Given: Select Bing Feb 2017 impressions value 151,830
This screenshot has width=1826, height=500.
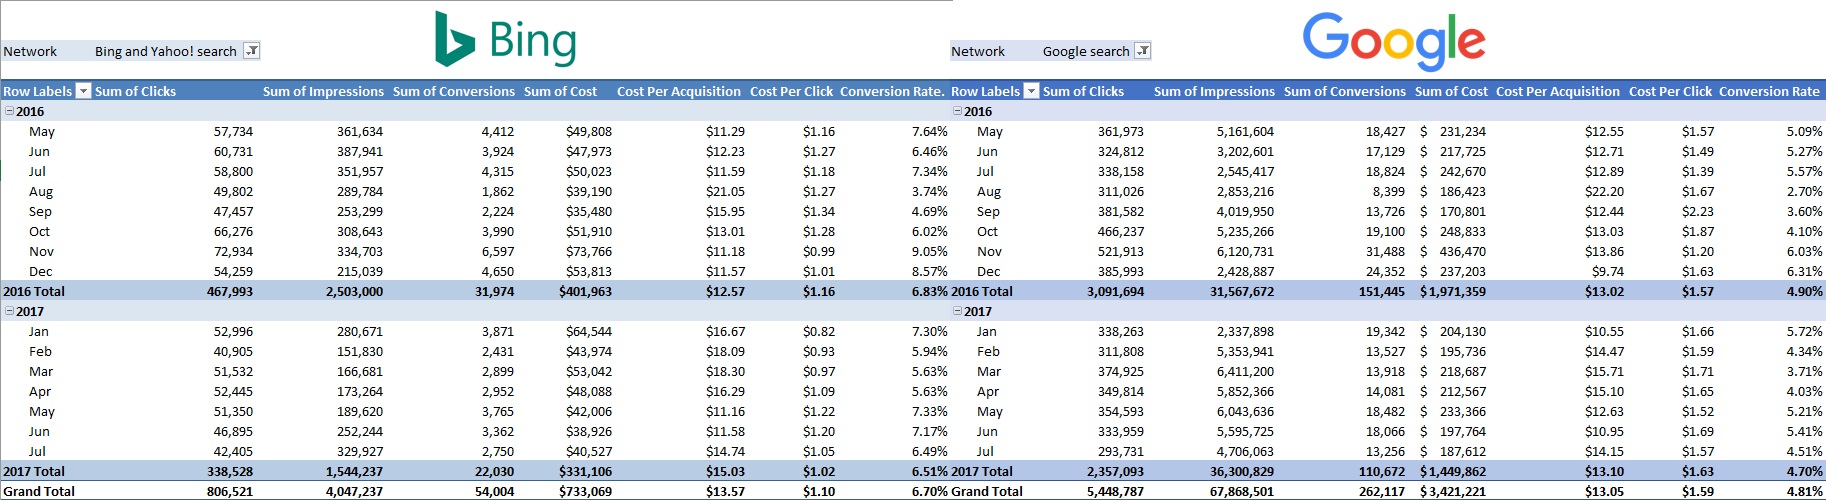Looking at the screenshot, I should pos(360,351).
